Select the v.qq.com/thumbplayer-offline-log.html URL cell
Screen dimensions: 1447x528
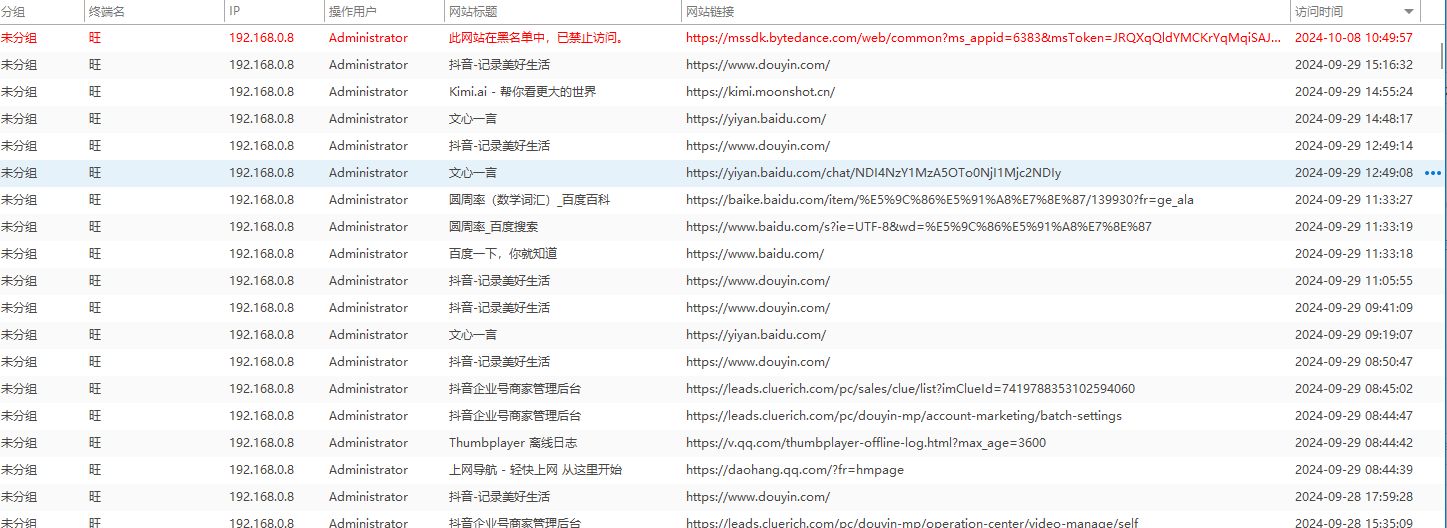tap(866, 443)
